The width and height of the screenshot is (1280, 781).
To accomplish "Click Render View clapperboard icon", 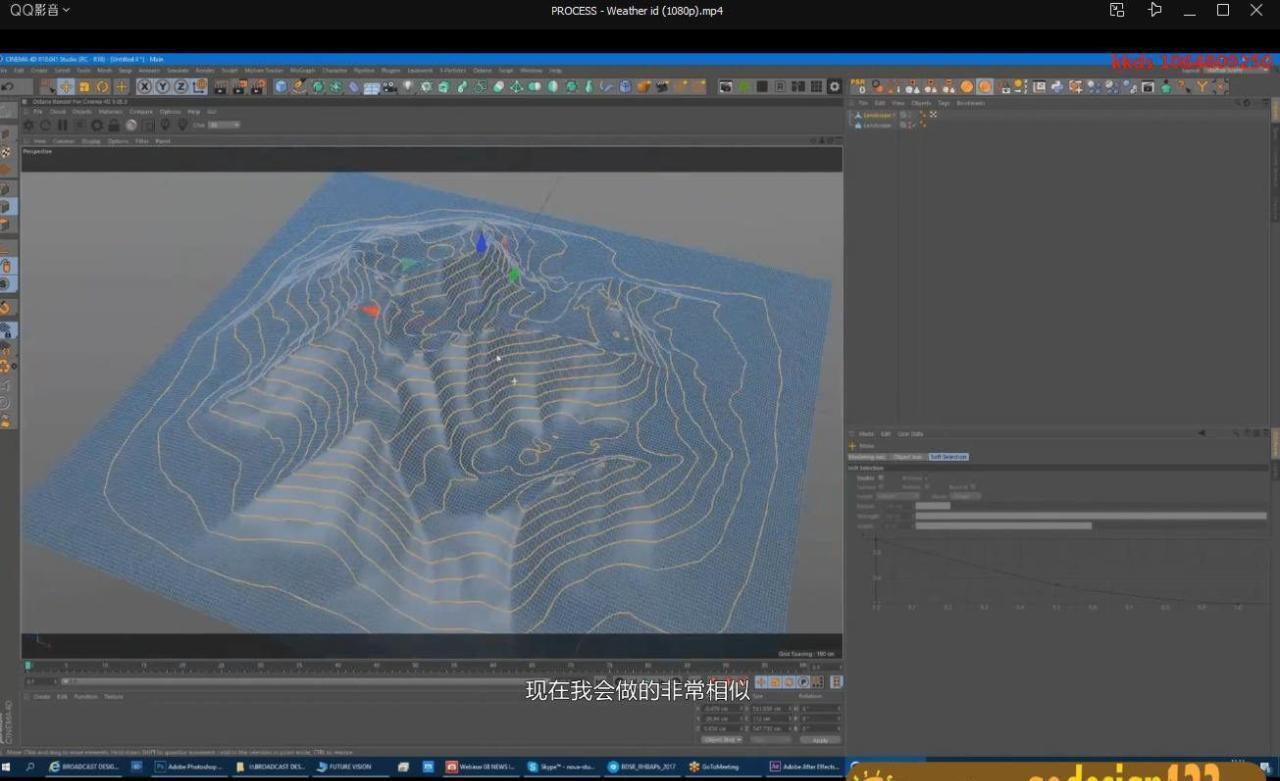I will coord(221,87).
